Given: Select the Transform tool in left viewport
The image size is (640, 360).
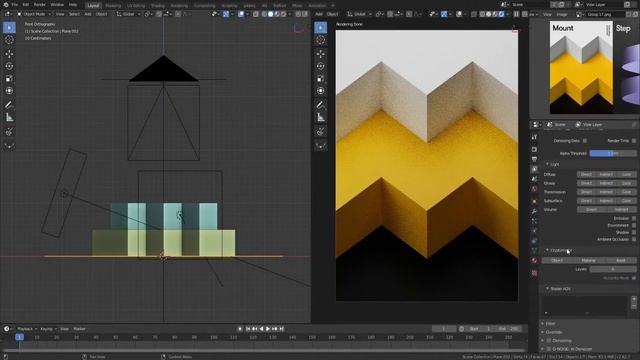Looking at the screenshot, I should (x=9, y=91).
